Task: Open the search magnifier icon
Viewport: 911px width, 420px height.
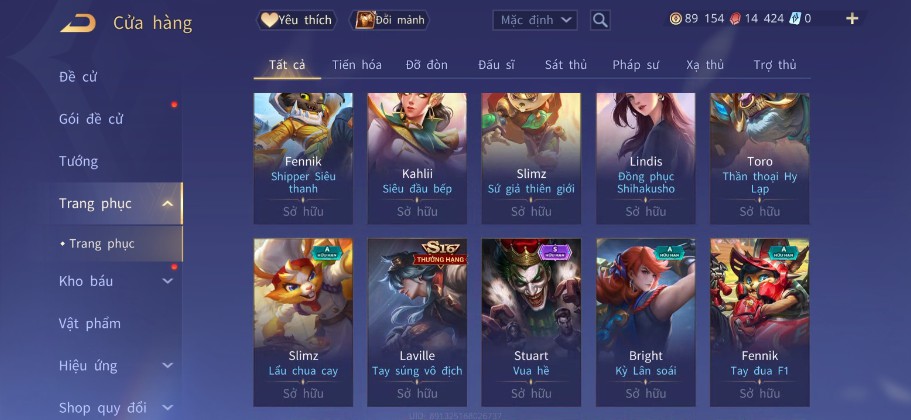Action: tap(600, 20)
